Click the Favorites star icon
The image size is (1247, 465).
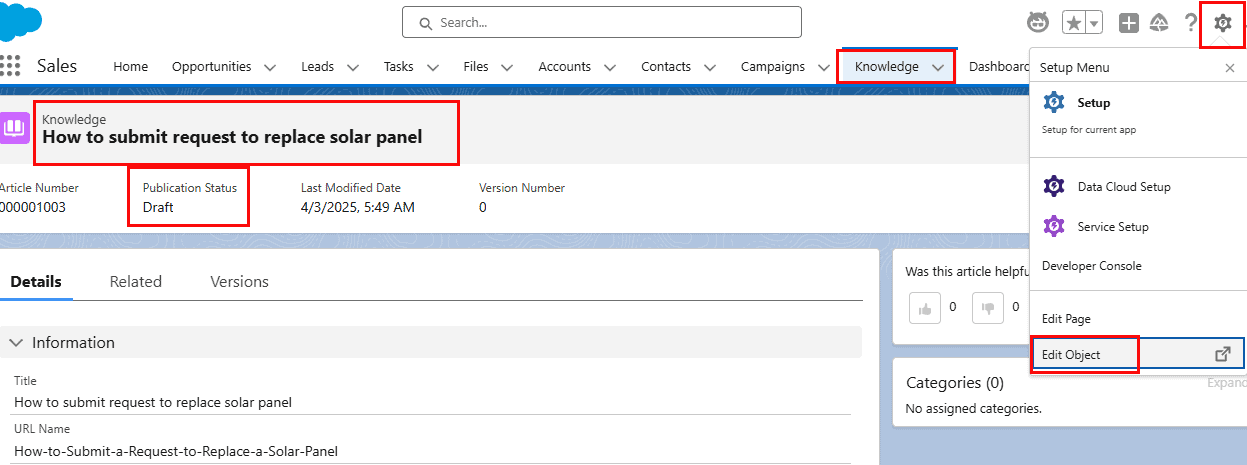[1073, 23]
